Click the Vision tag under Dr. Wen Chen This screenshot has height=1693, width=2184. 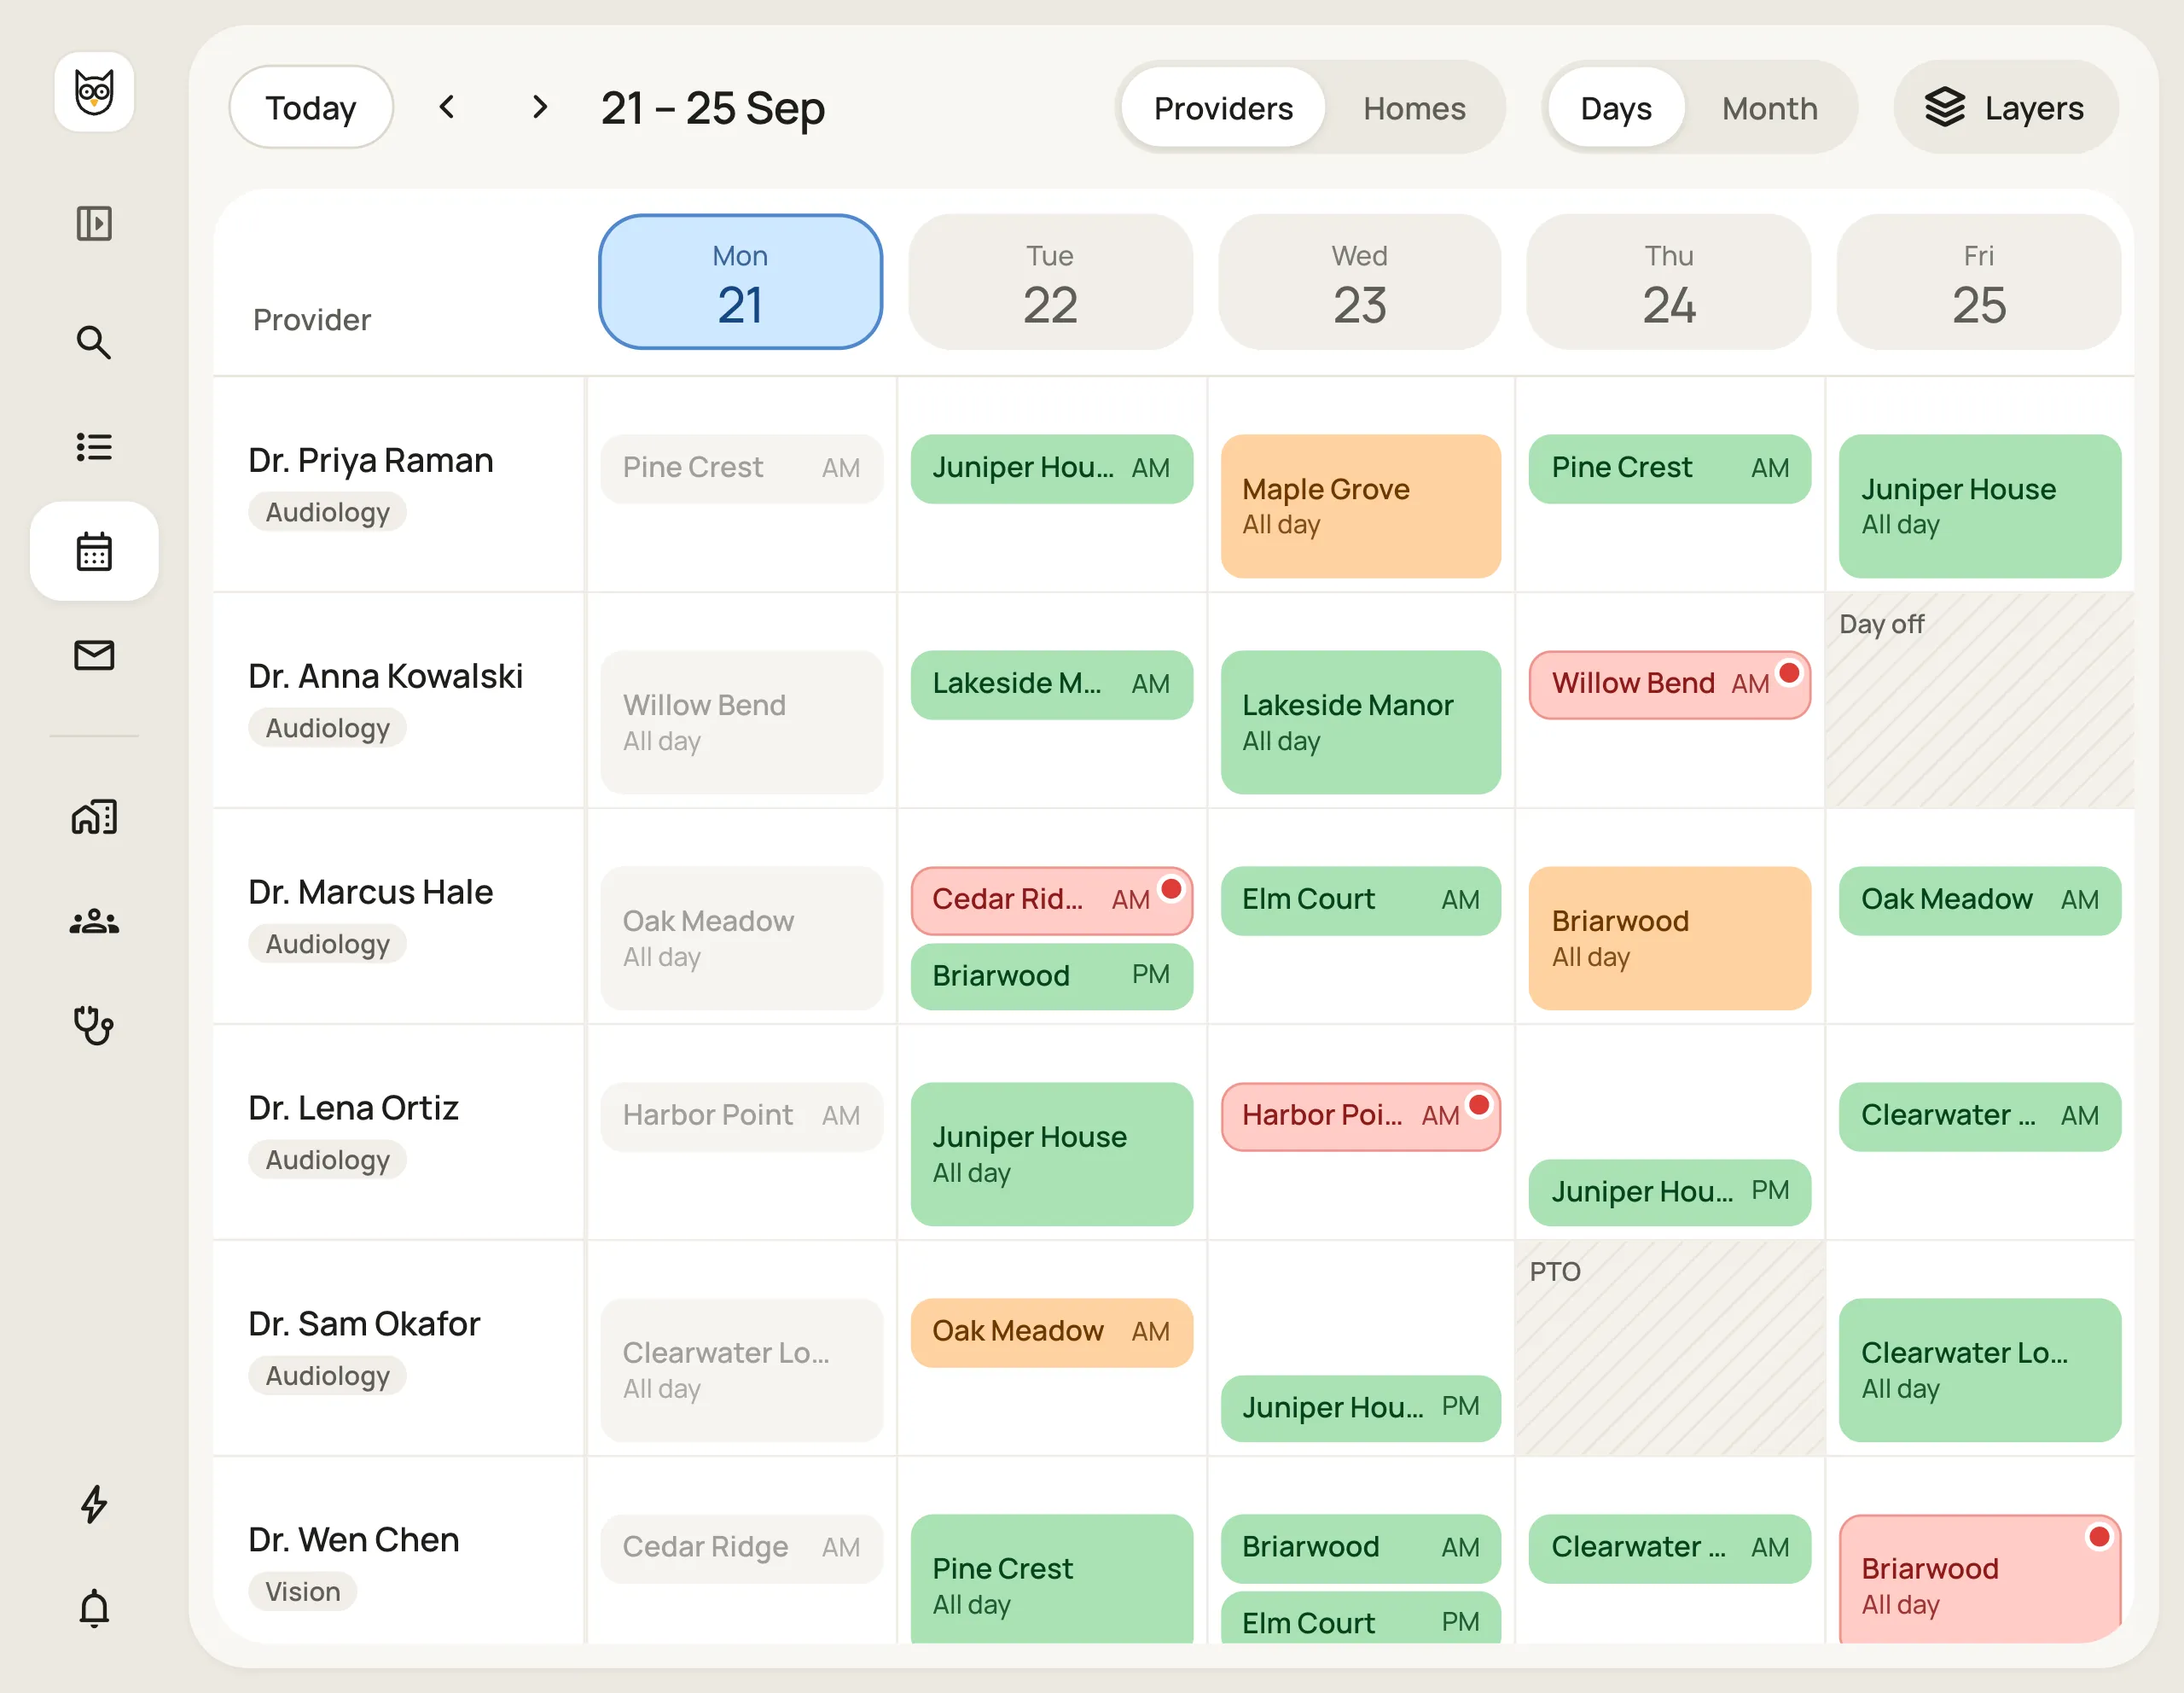coord(302,1591)
